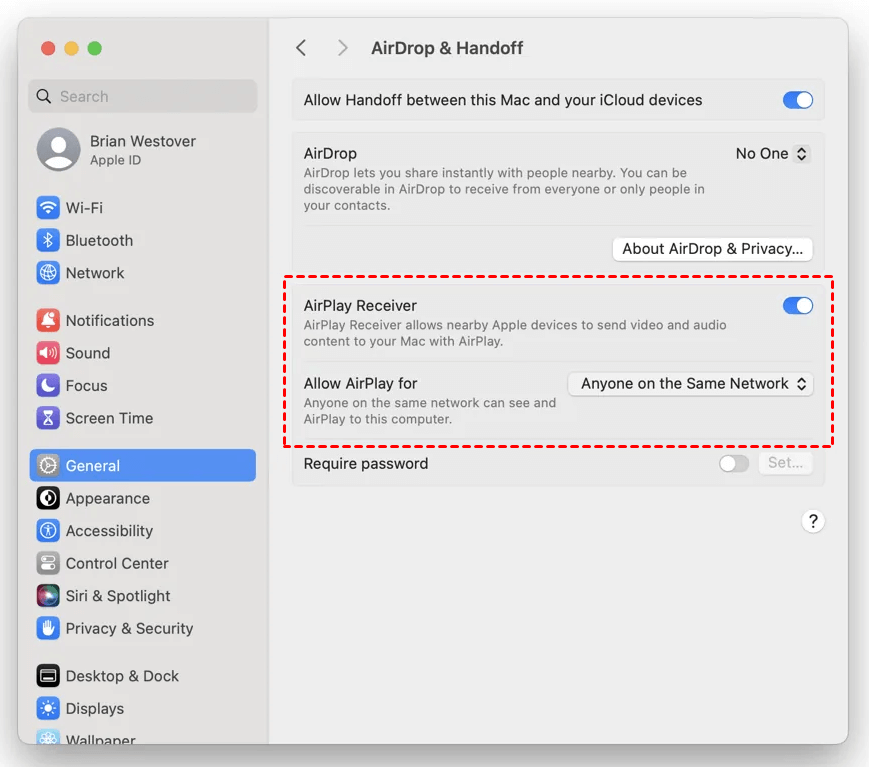Click the Sound speaker icon
Image resolution: width=869 pixels, height=767 pixels.
(48, 353)
